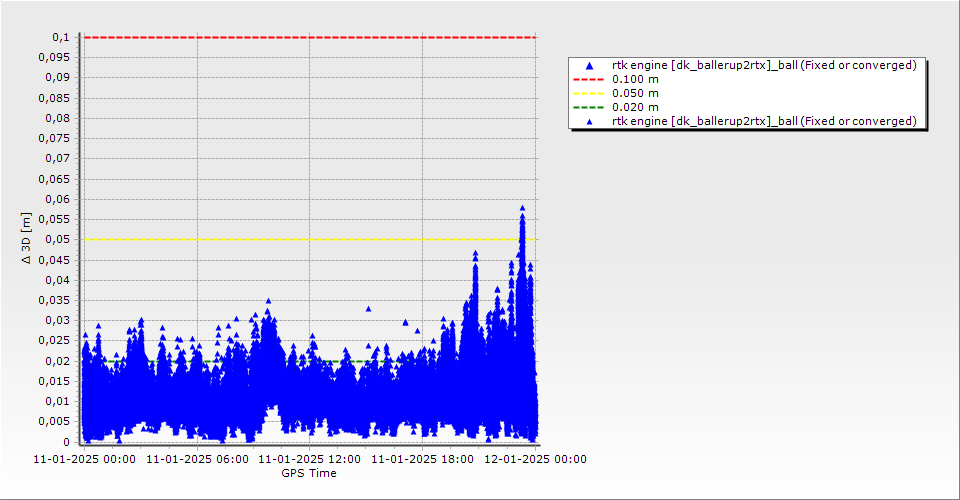Click the small blue triangle legend marker
Image resolution: width=960 pixels, height=500 pixels.
(x=590, y=122)
